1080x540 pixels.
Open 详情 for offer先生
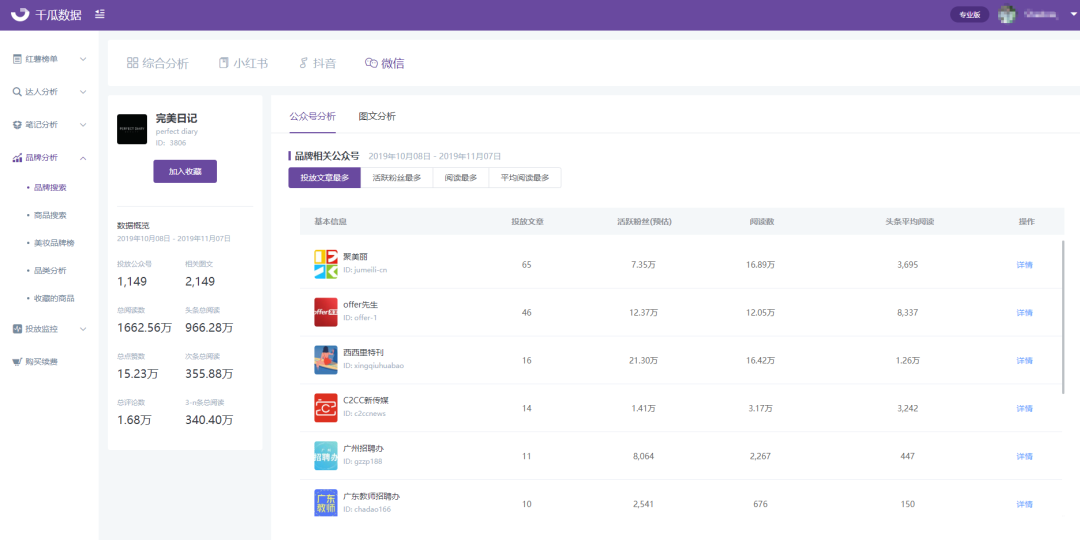point(1025,313)
